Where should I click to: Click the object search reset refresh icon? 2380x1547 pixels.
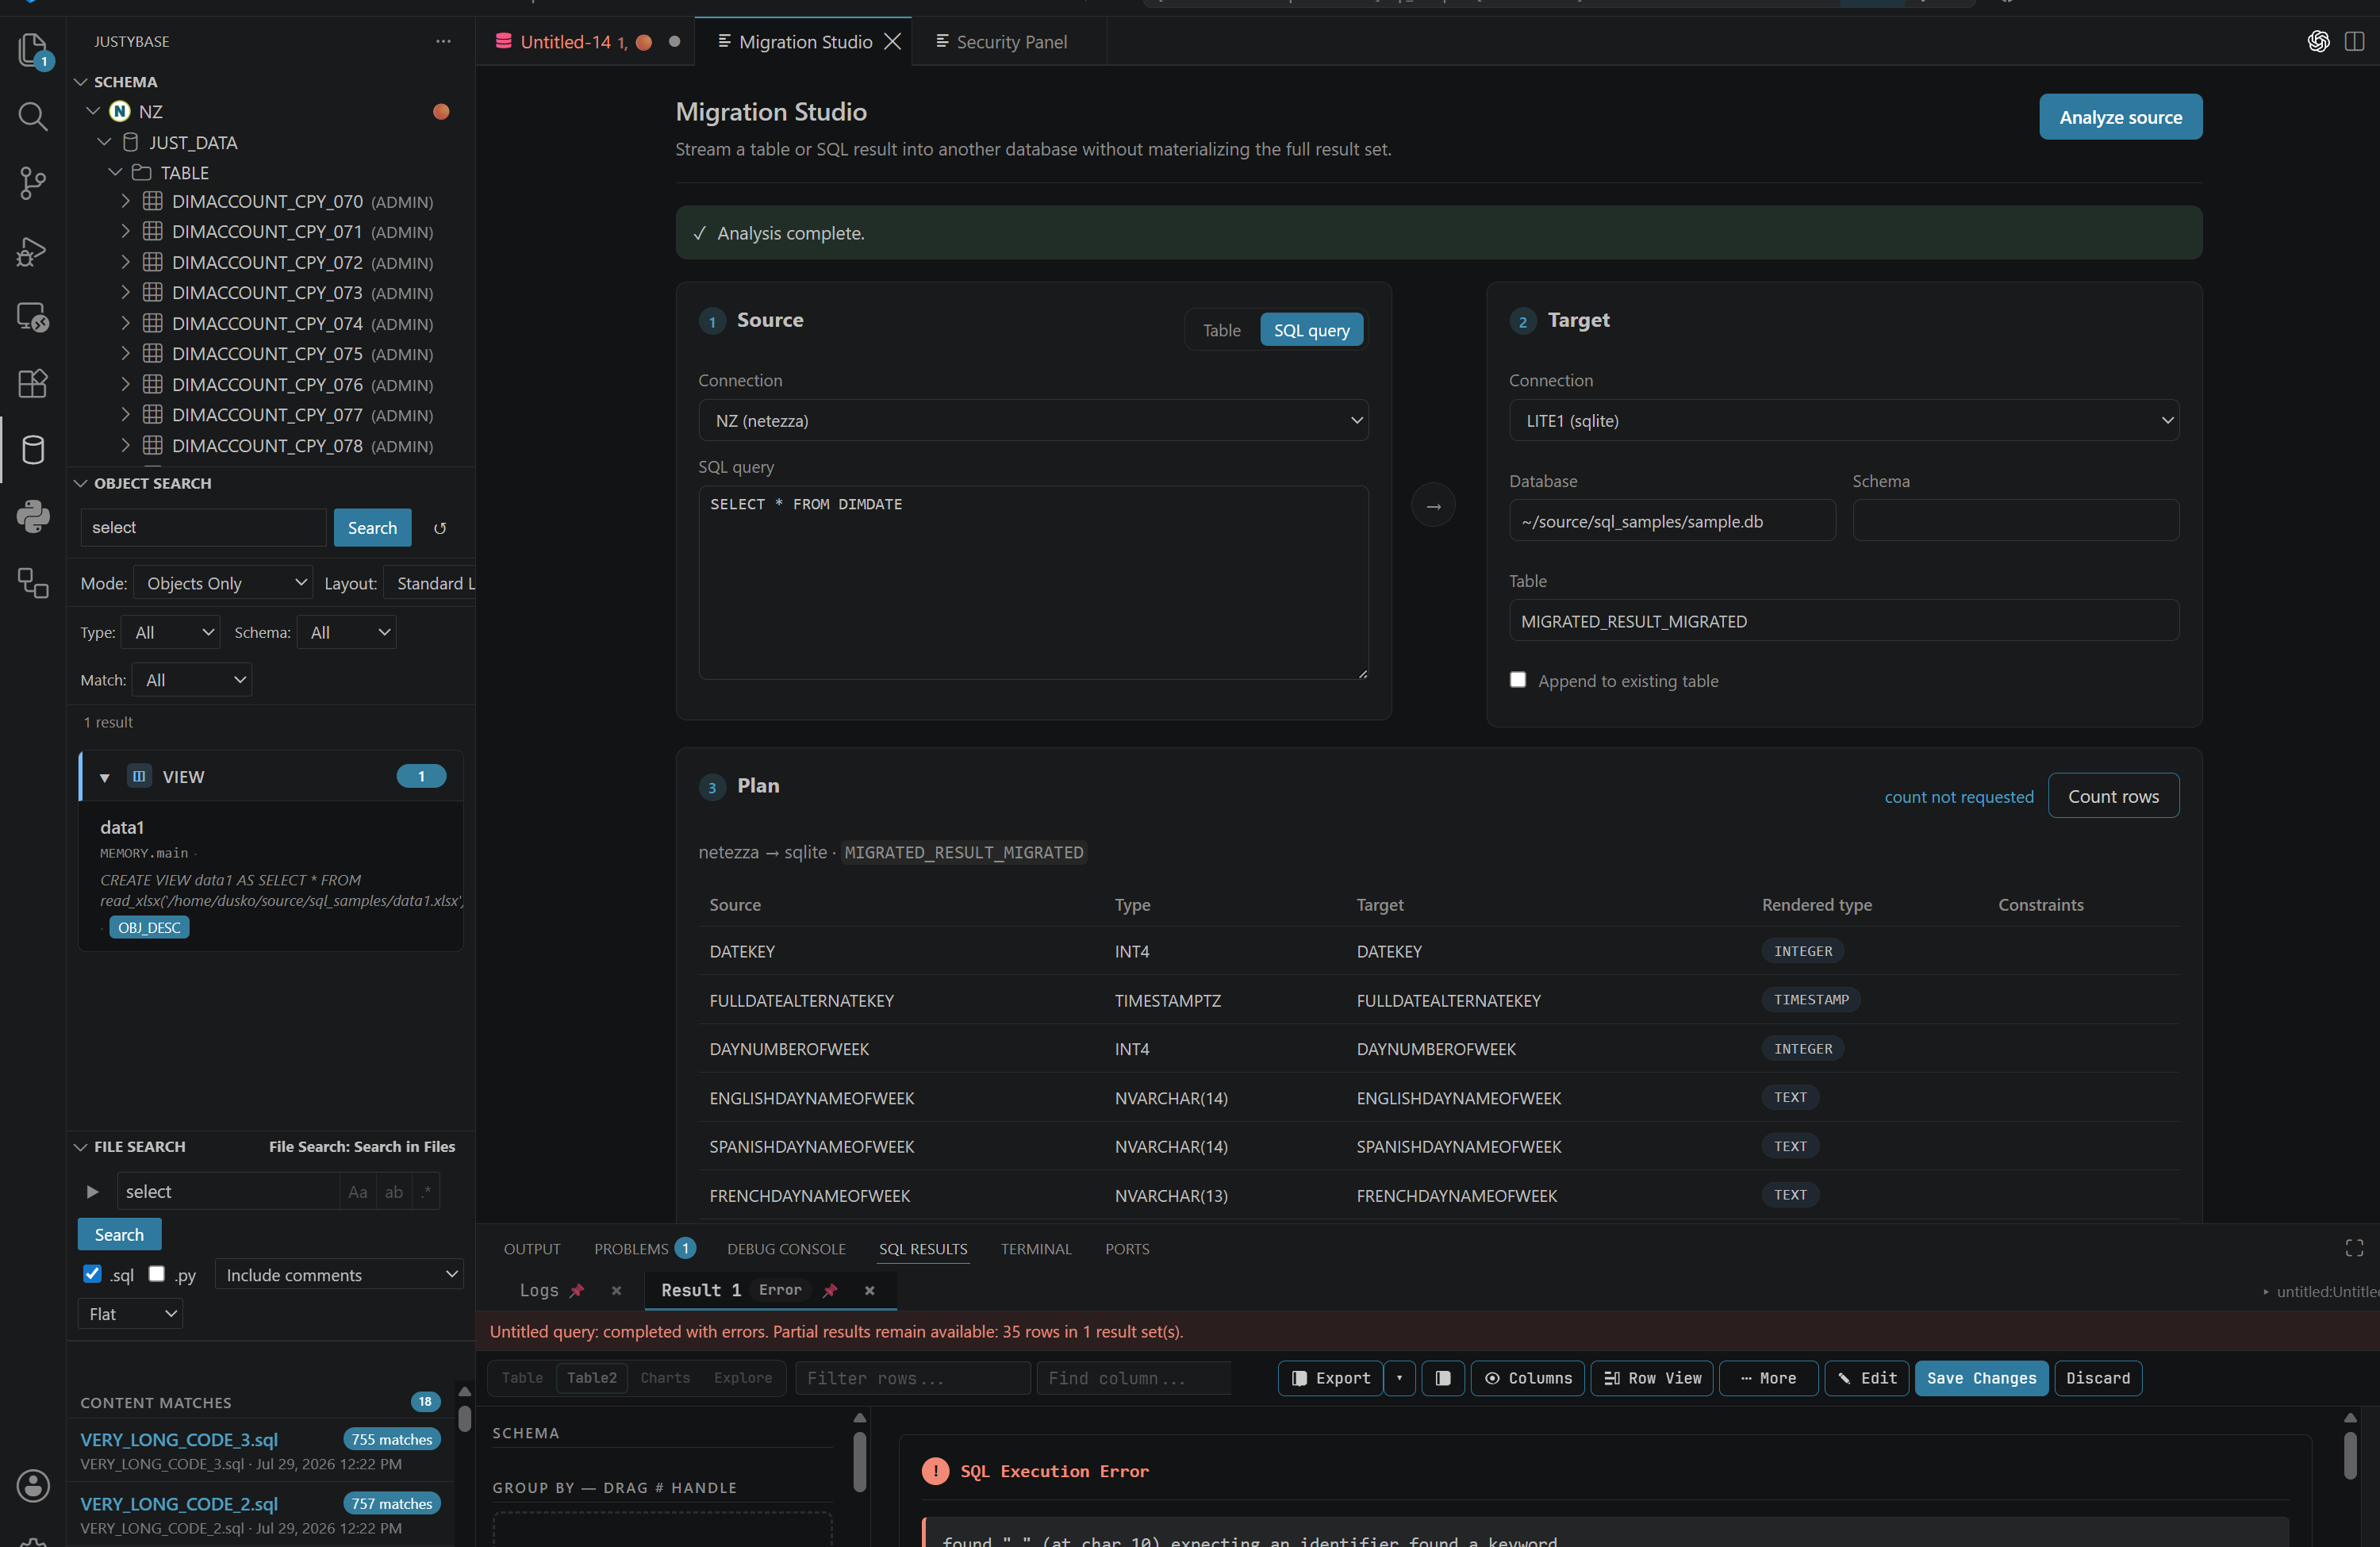439,528
